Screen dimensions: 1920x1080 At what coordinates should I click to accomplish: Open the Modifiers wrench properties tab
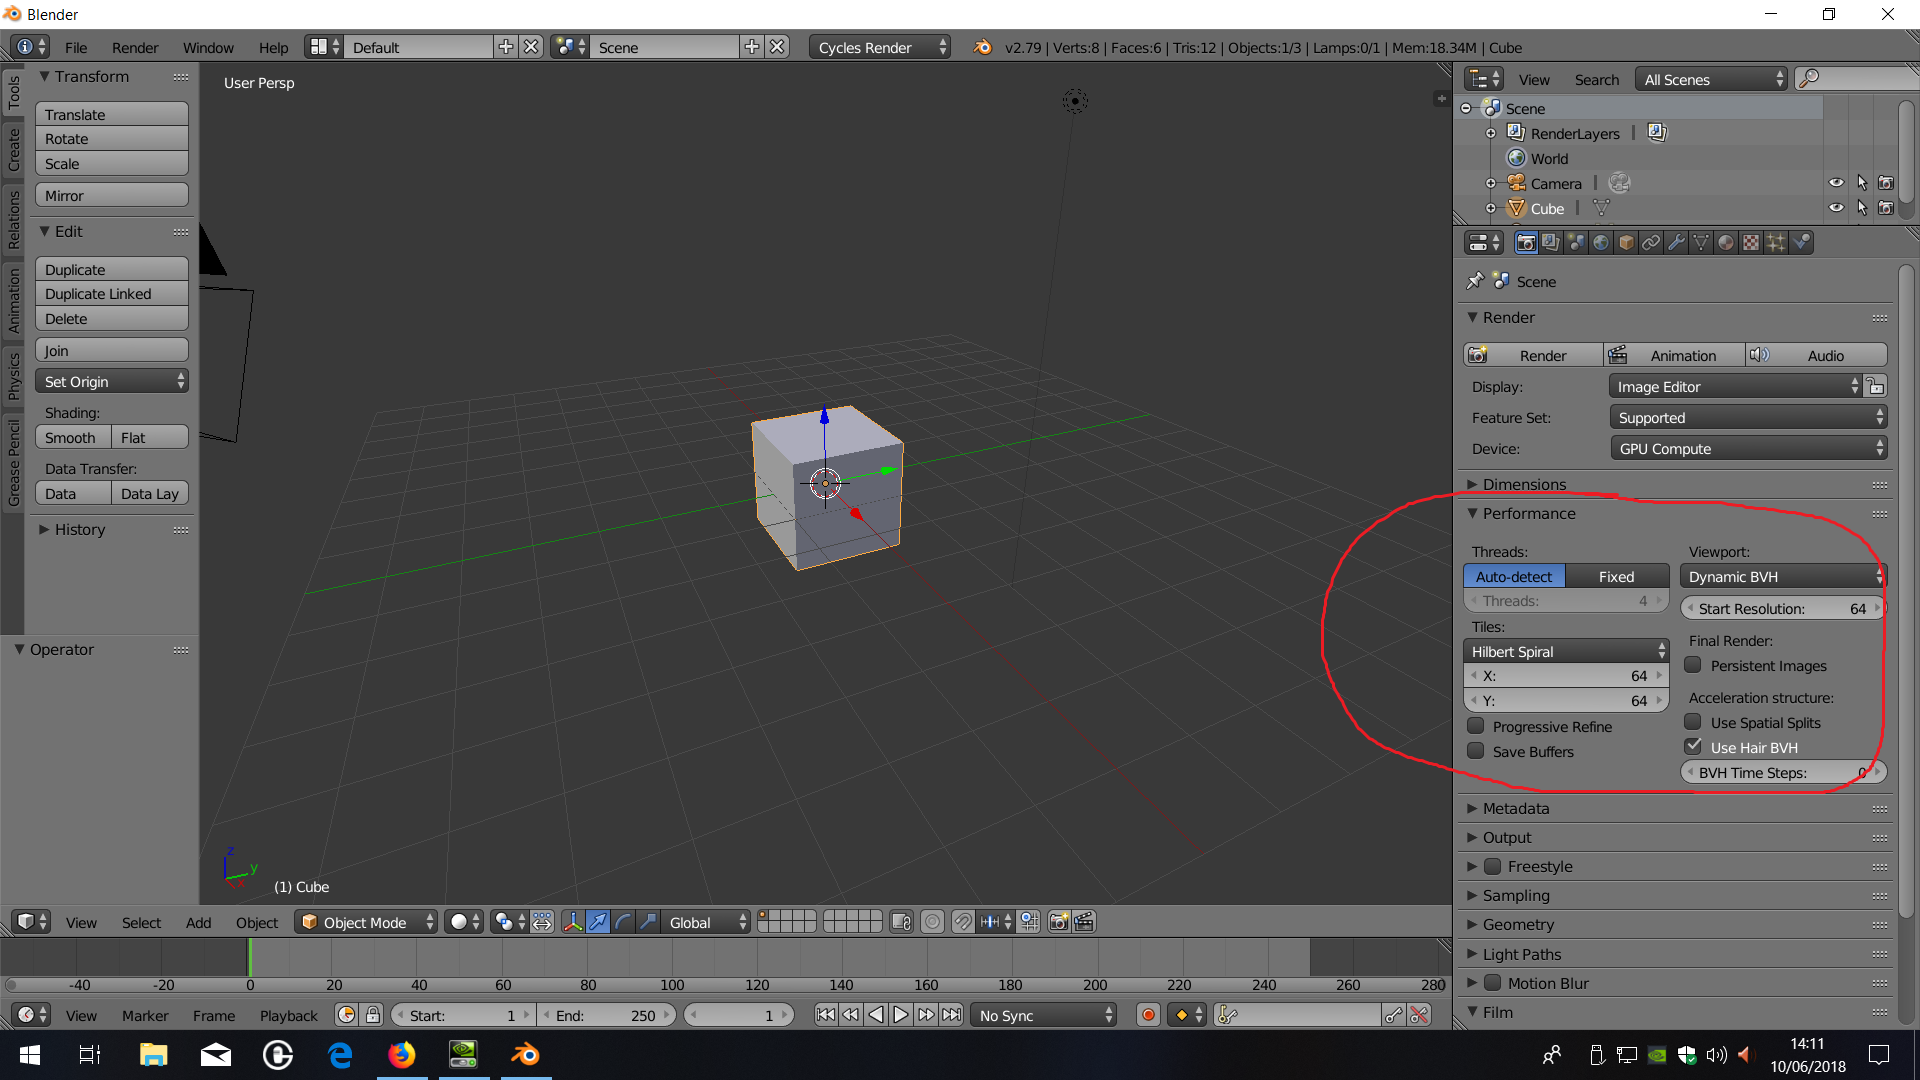pos(1676,243)
